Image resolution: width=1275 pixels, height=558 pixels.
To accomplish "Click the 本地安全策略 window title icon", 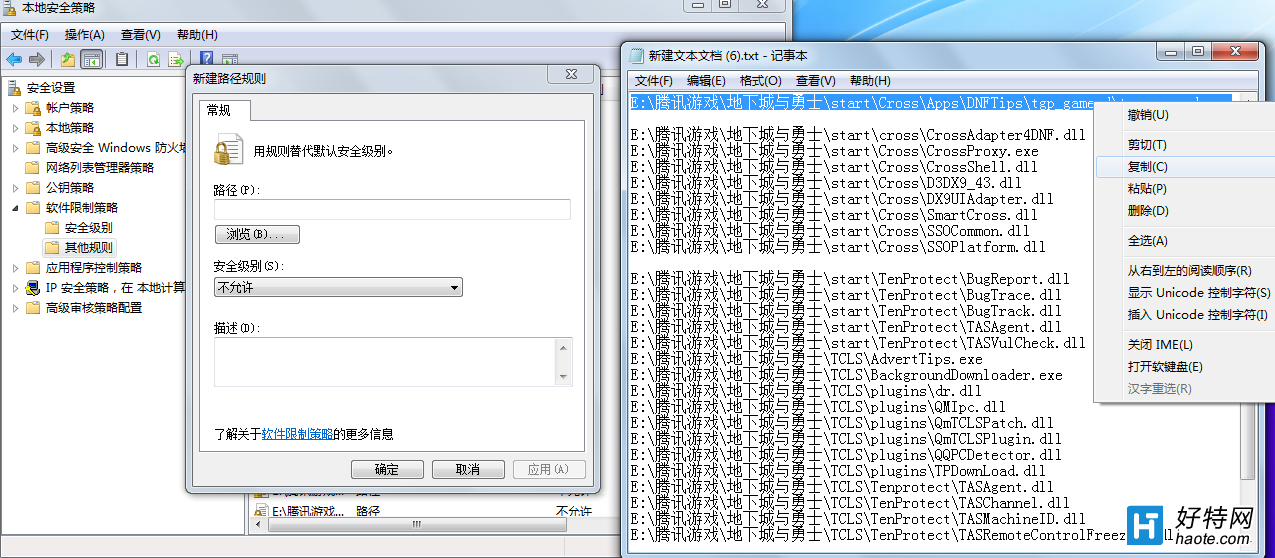I will (10, 7).
